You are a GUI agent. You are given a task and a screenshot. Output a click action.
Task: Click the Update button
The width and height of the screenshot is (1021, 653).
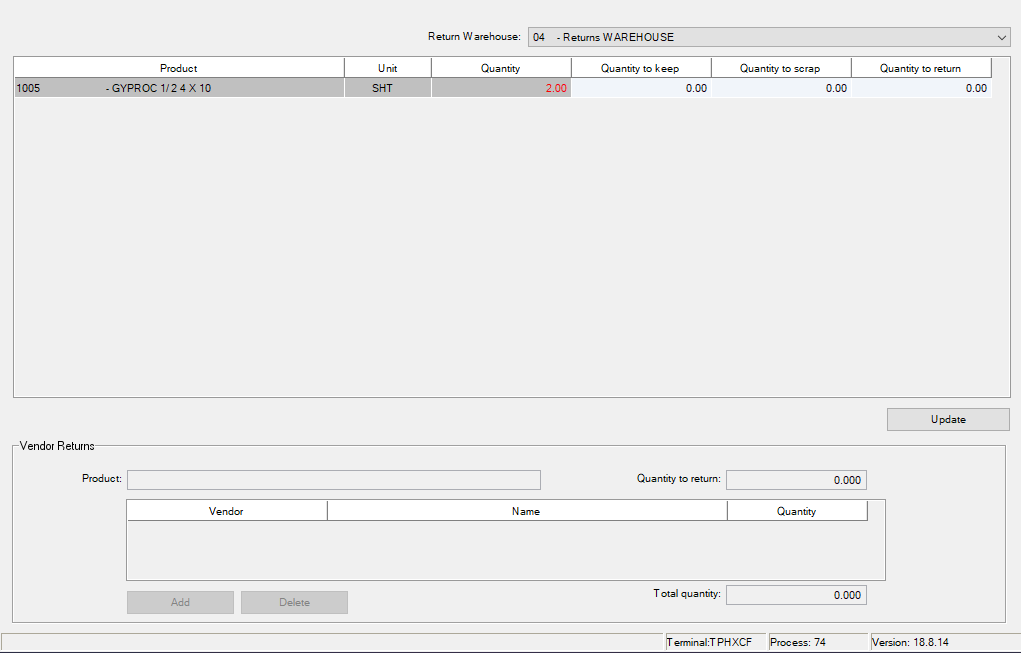tap(947, 420)
